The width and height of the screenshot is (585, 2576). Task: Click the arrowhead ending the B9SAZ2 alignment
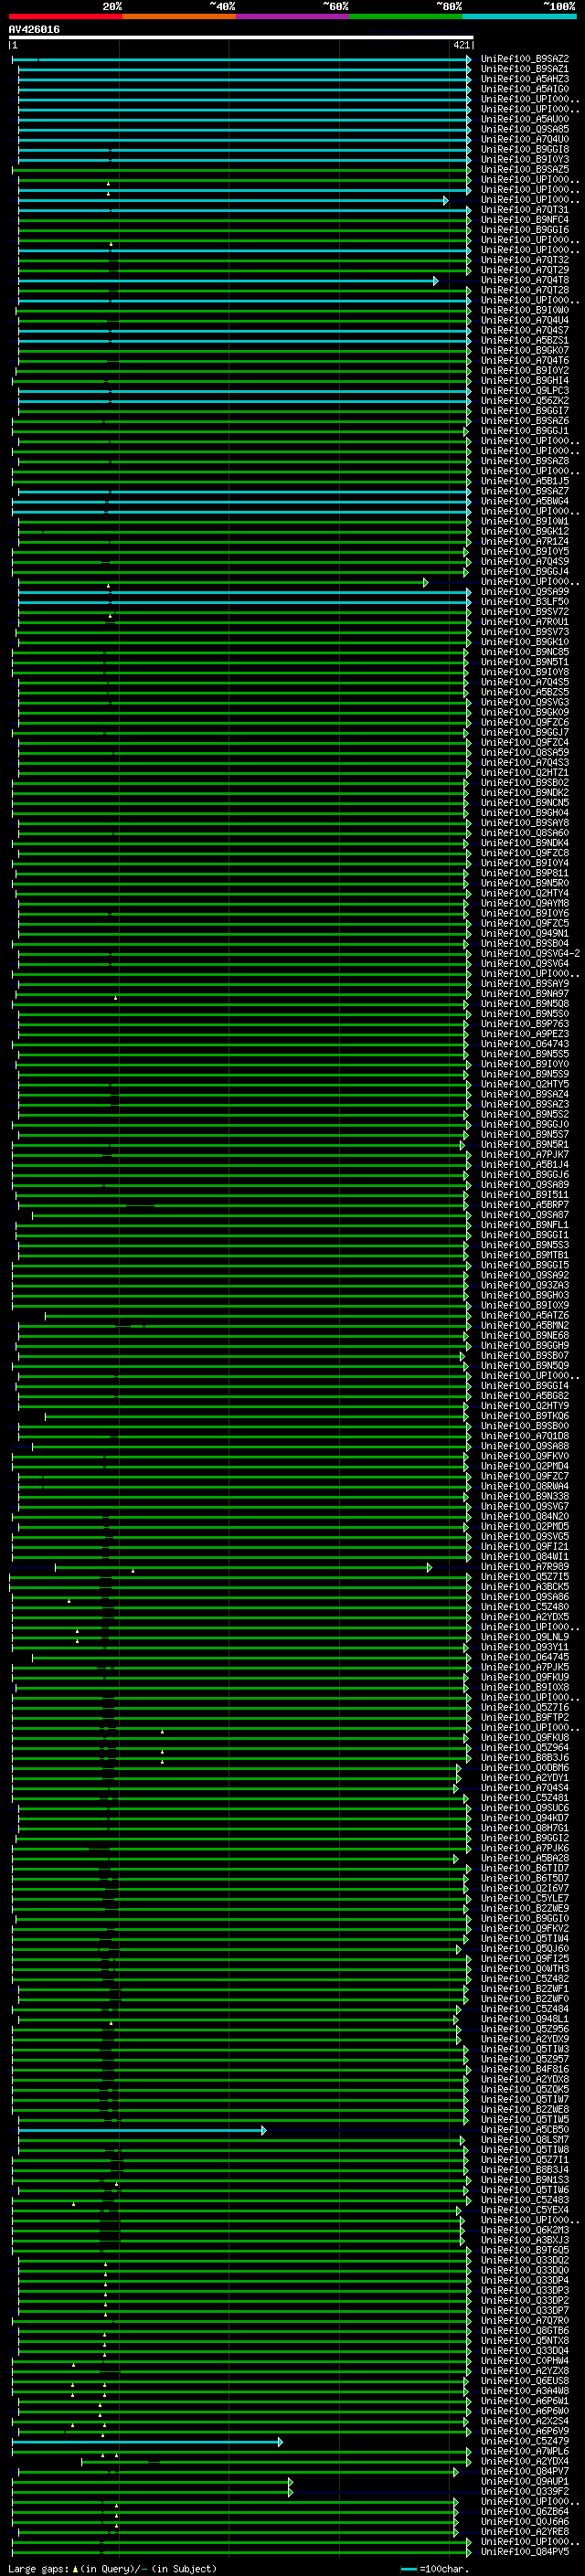click(469, 60)
